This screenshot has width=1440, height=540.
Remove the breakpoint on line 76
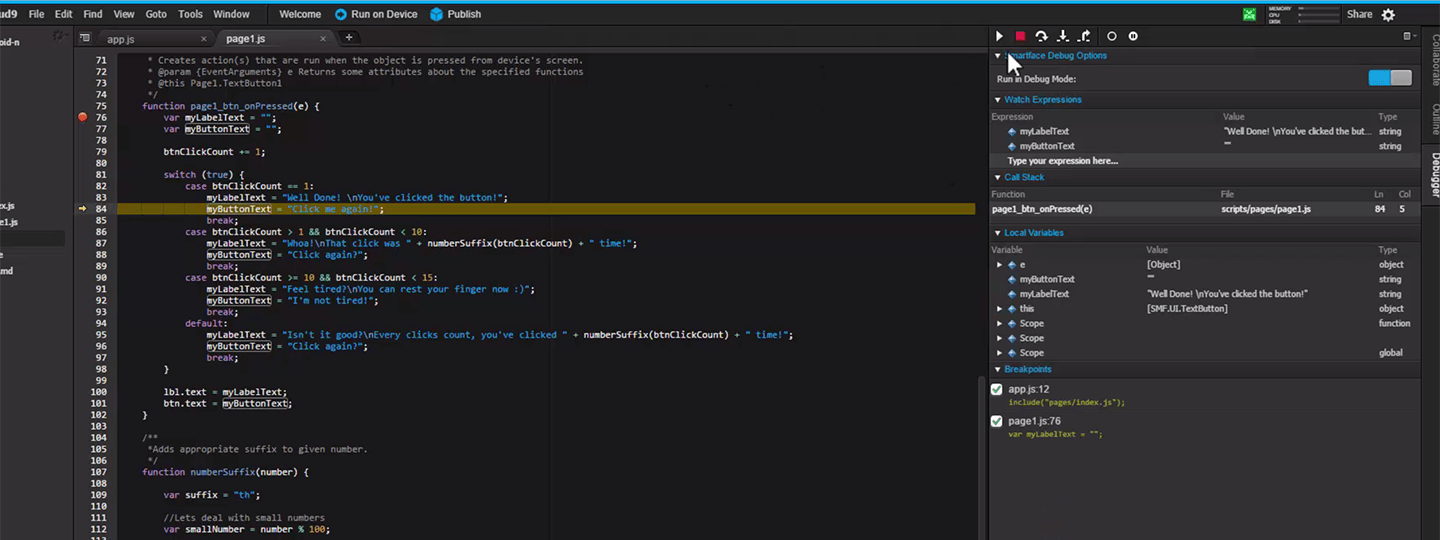pyautogui.click(x=83, y=117)
